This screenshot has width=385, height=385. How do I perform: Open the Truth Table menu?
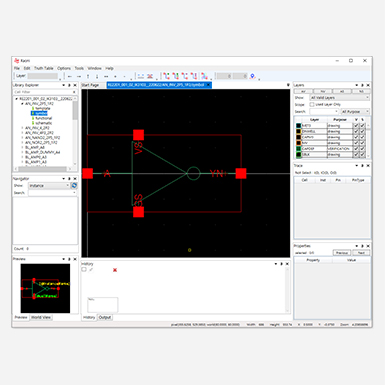pos(44,68)
